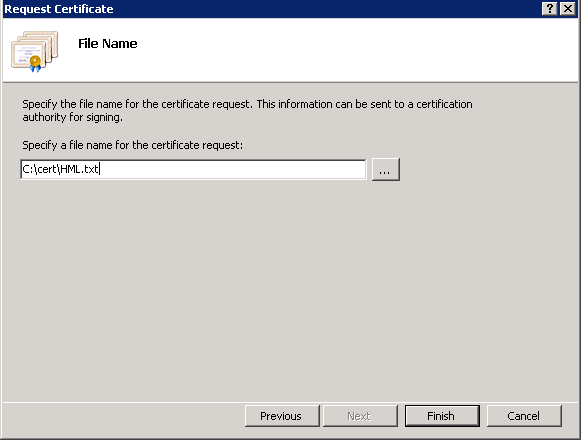
Task: Click the File Name page heading
Action: (x=107, y=44)
